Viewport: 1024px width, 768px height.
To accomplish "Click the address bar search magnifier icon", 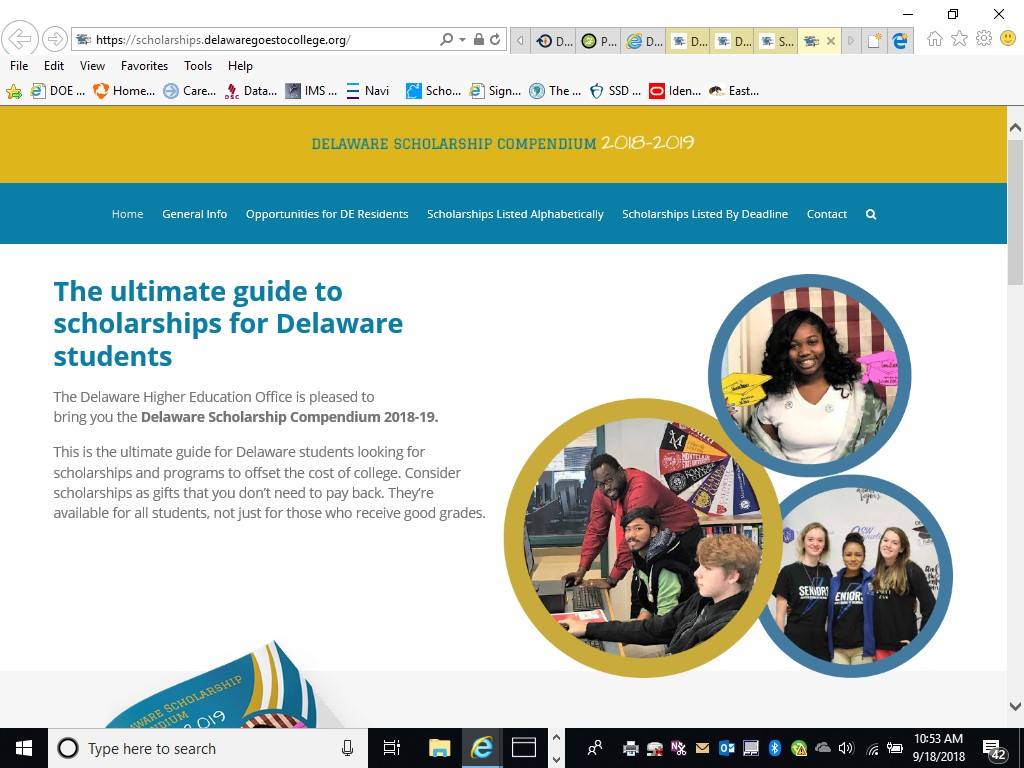I will click(x=447, y=40).
